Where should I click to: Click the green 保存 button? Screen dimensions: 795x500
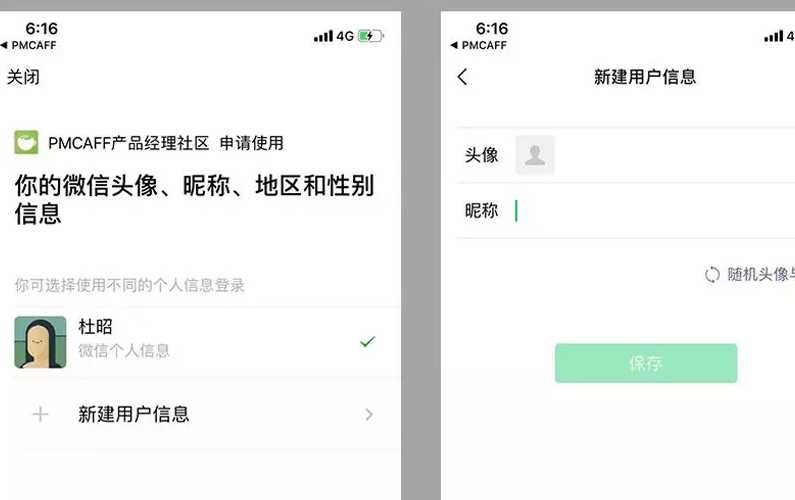point(646,363)
